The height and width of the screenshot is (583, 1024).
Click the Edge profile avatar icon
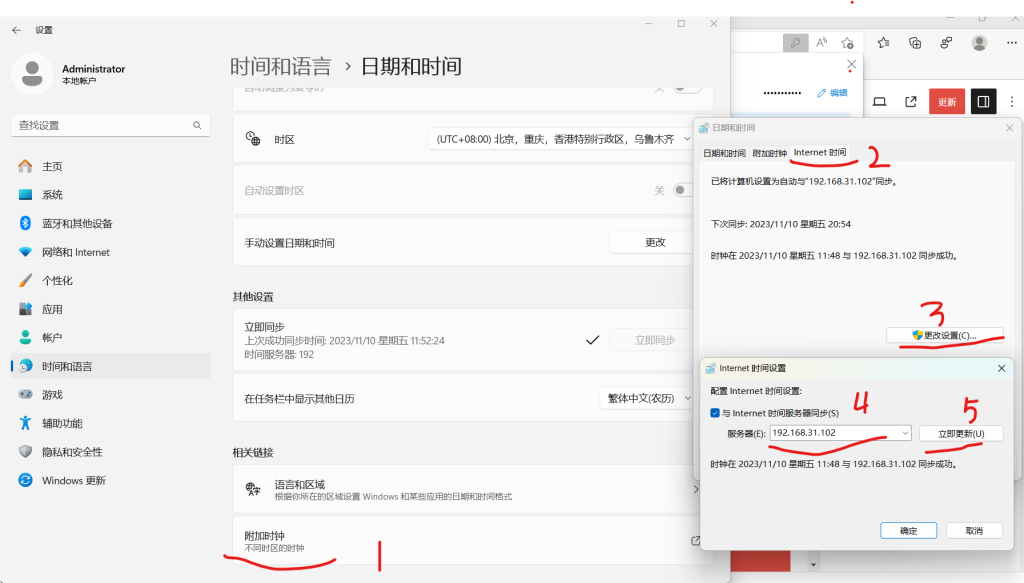click(979, 43)
